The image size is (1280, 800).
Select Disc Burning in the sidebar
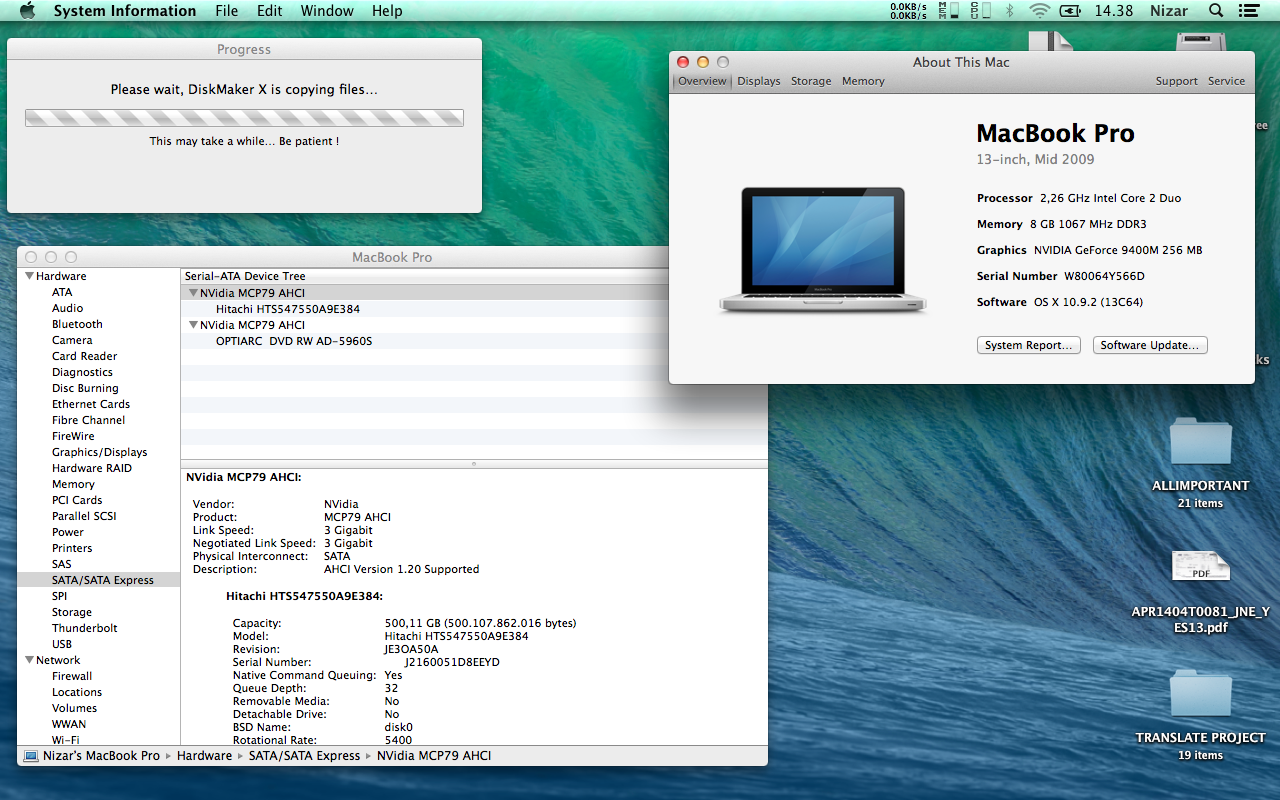pos(85,388)
